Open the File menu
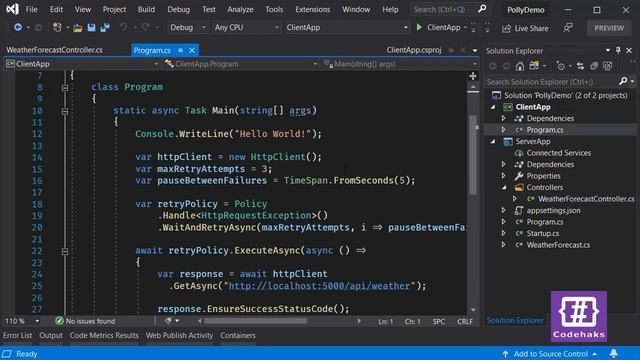 [31, 9]
